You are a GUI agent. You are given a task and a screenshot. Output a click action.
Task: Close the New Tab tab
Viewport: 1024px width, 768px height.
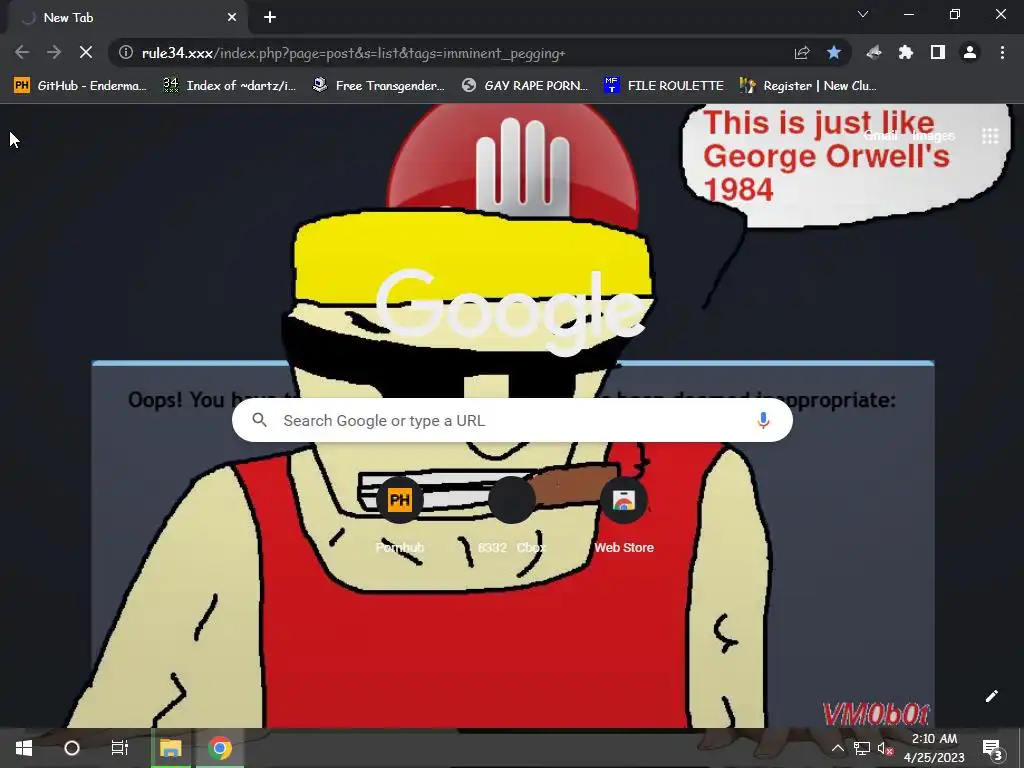(x=232, y=18)
